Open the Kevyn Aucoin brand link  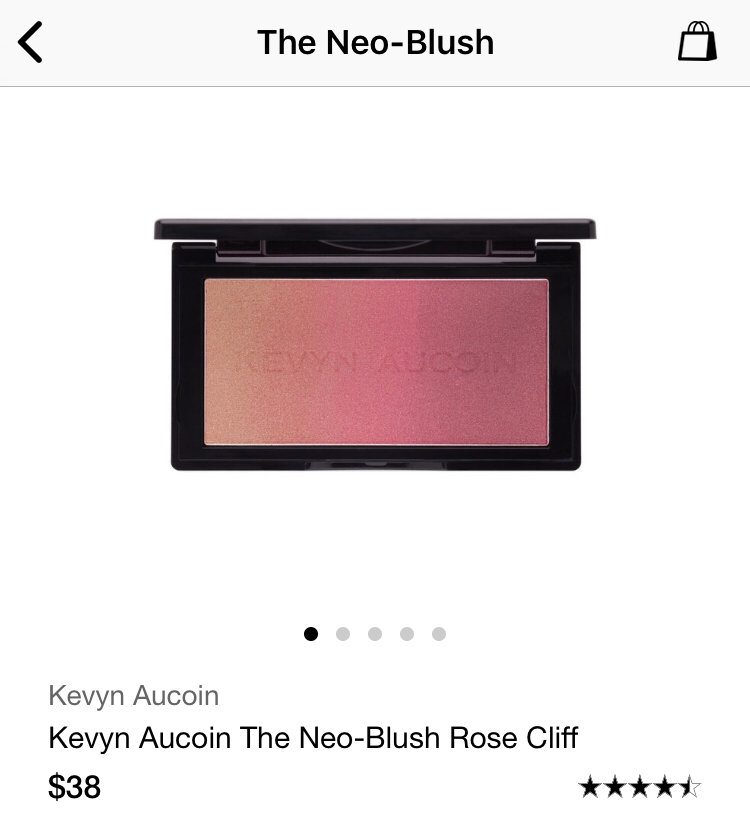(x=133, y=696)
